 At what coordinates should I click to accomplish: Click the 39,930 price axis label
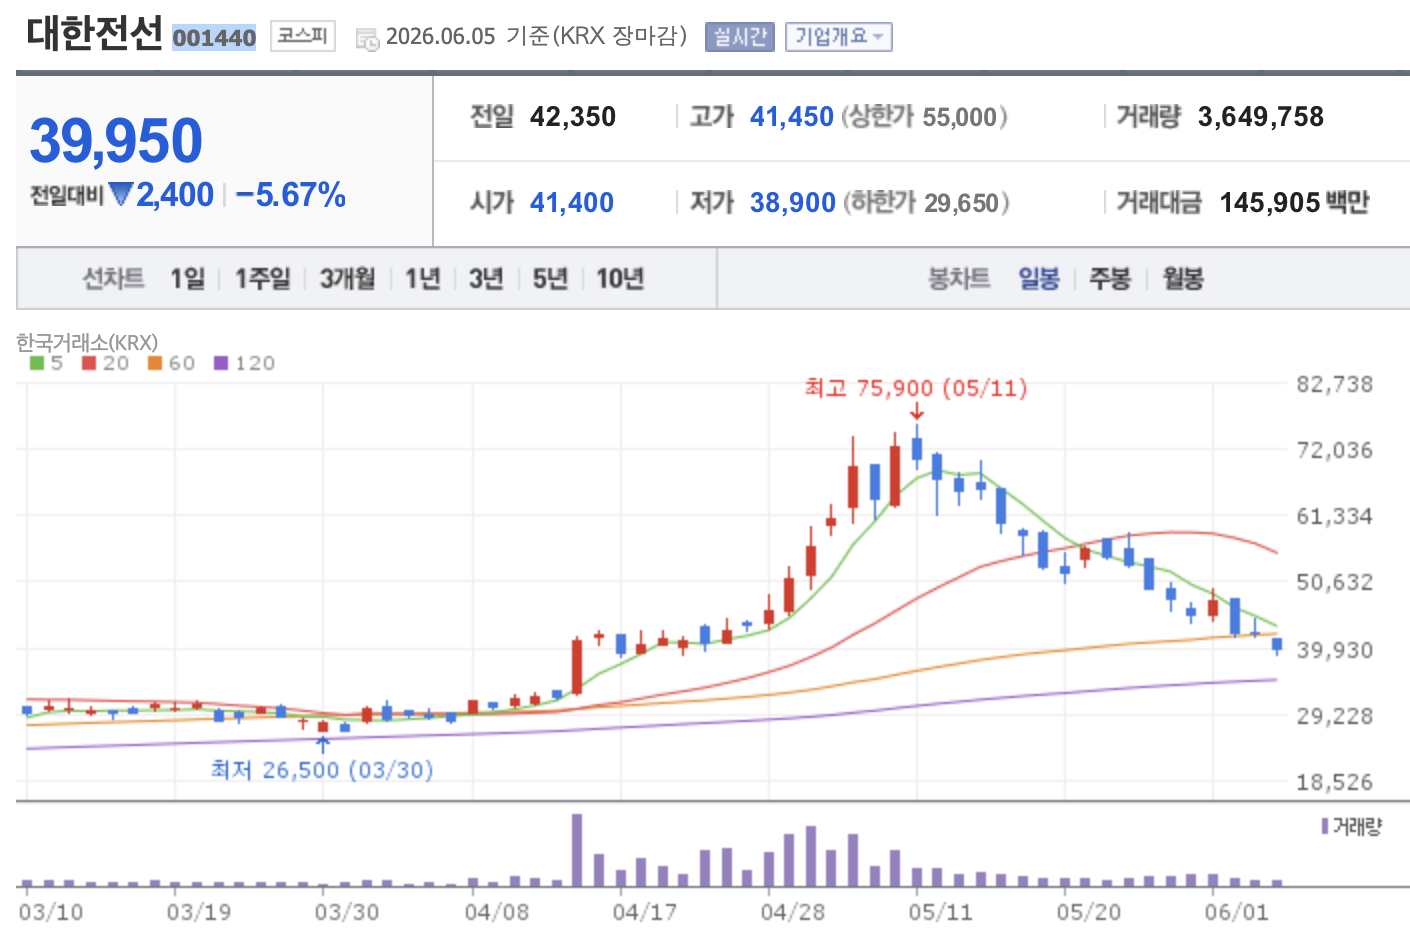(x=1335, y=650)
